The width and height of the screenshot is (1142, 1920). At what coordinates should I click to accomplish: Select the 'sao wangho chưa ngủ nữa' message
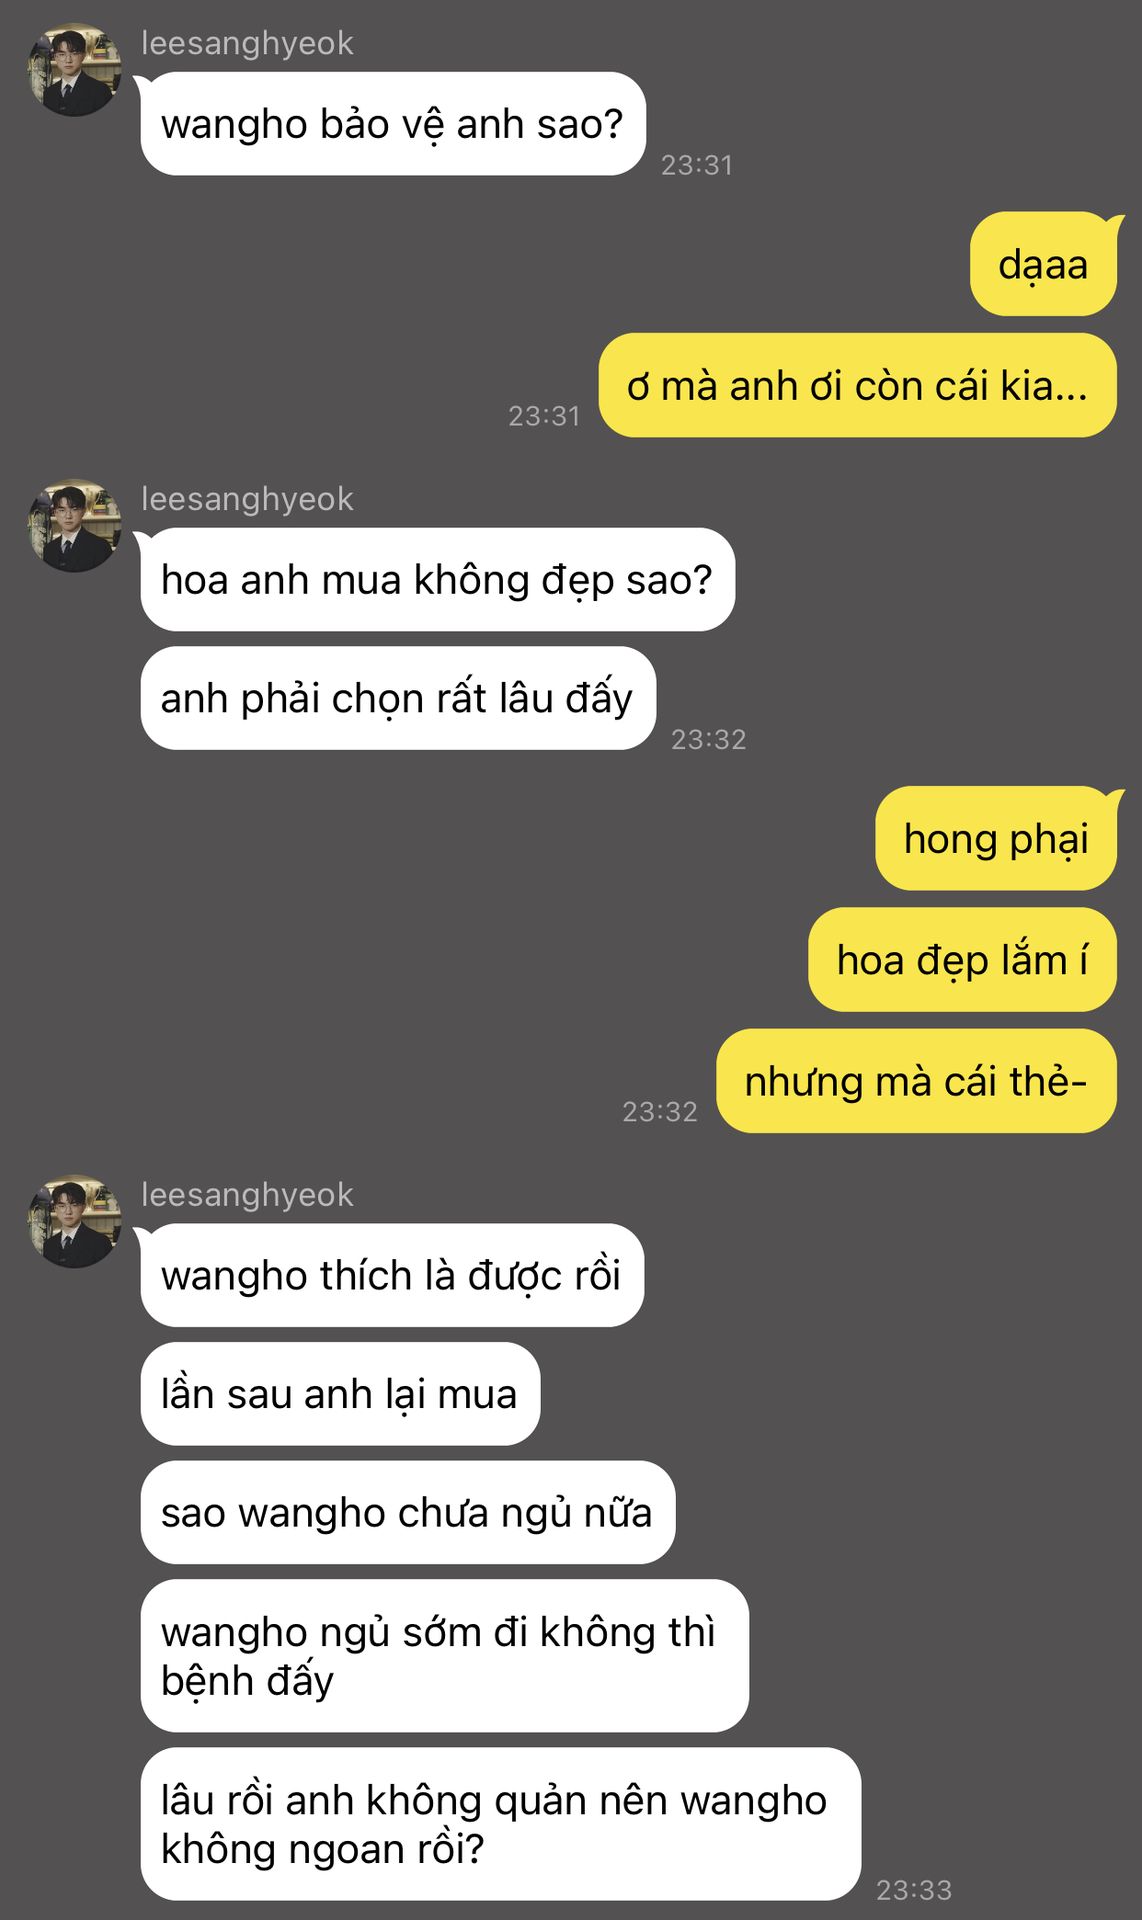click(x=408, y=1512)
